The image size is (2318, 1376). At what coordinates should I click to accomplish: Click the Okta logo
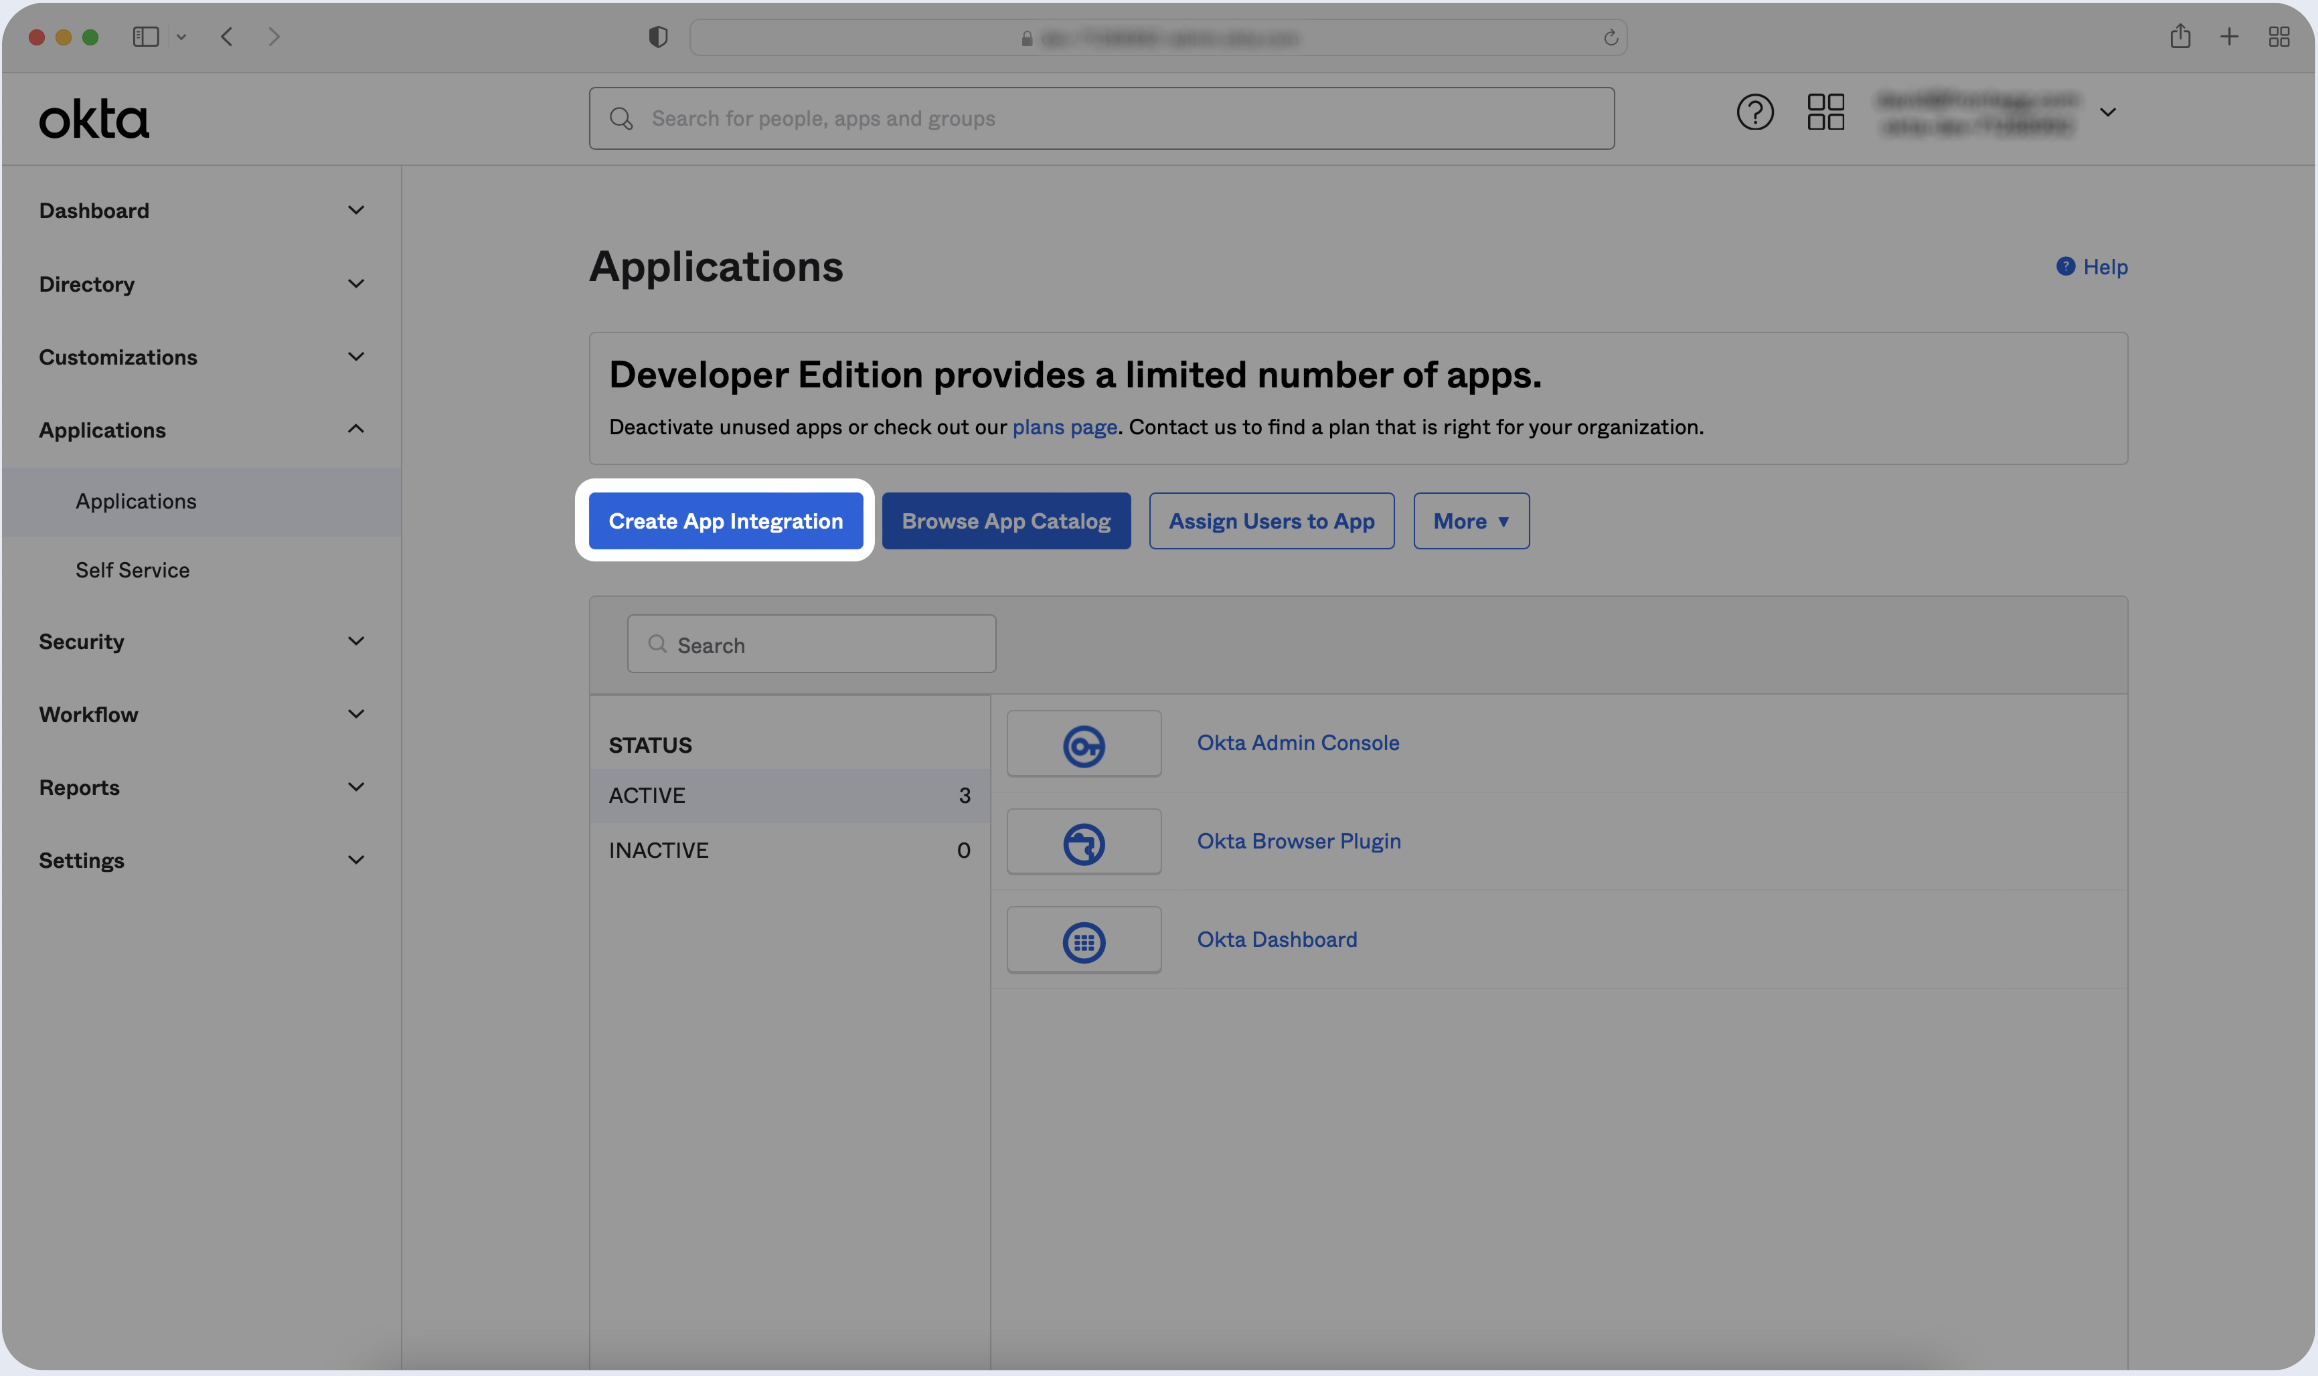coord(94,119)
